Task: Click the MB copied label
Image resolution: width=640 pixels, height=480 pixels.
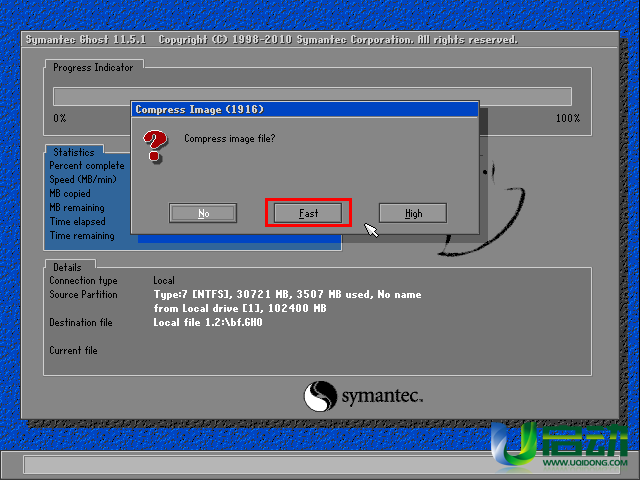Action: 70,193
